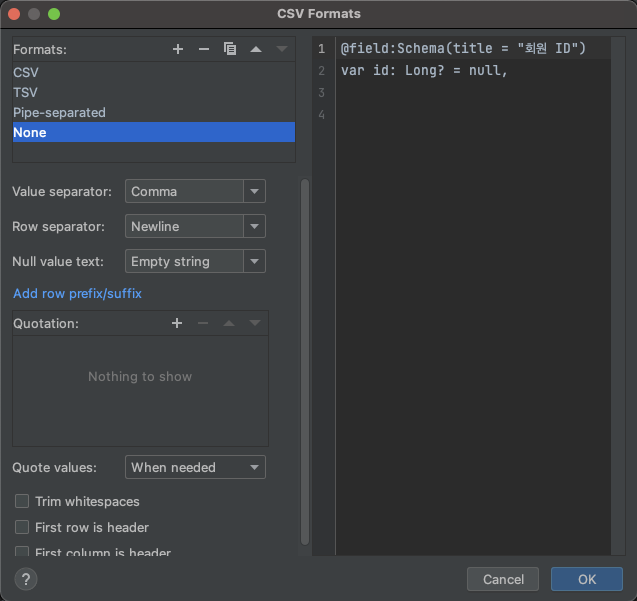Edit the Comma value separator field
Viewport: 637px width, 601px height.
coord(184,191)
